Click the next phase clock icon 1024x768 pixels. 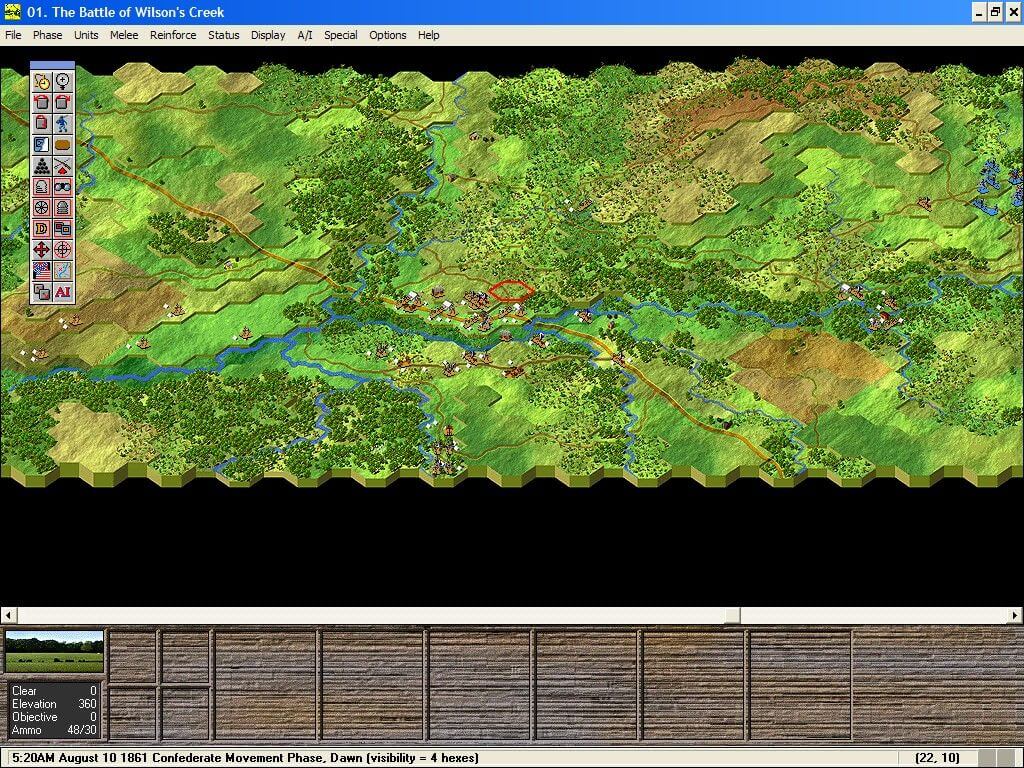41,82
